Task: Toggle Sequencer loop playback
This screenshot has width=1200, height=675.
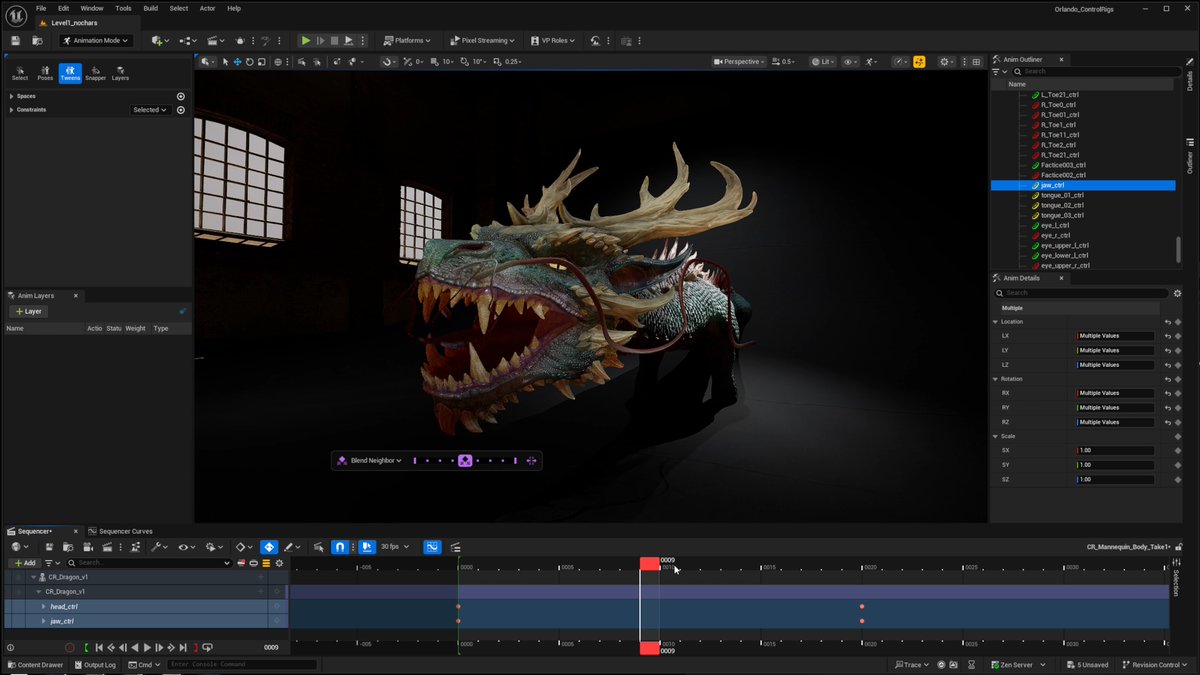Action: click(x=207, y=648)
